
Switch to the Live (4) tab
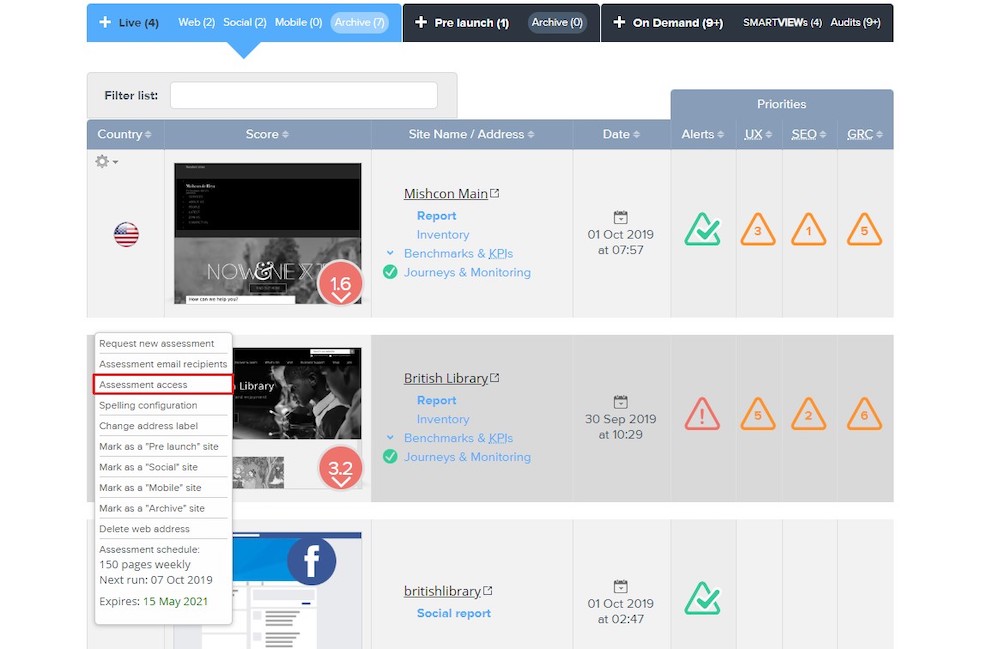pos(138,23)
